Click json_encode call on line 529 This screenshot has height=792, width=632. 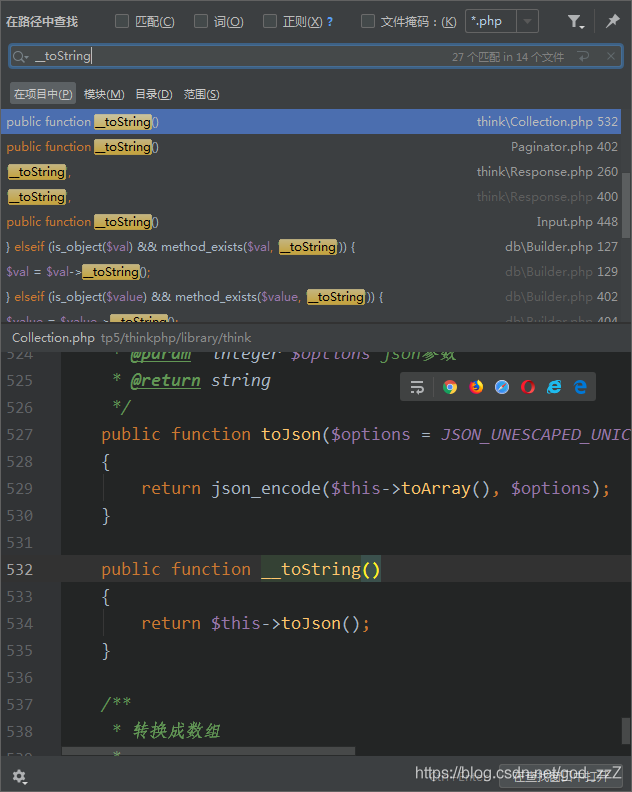[x=266, y=489]
